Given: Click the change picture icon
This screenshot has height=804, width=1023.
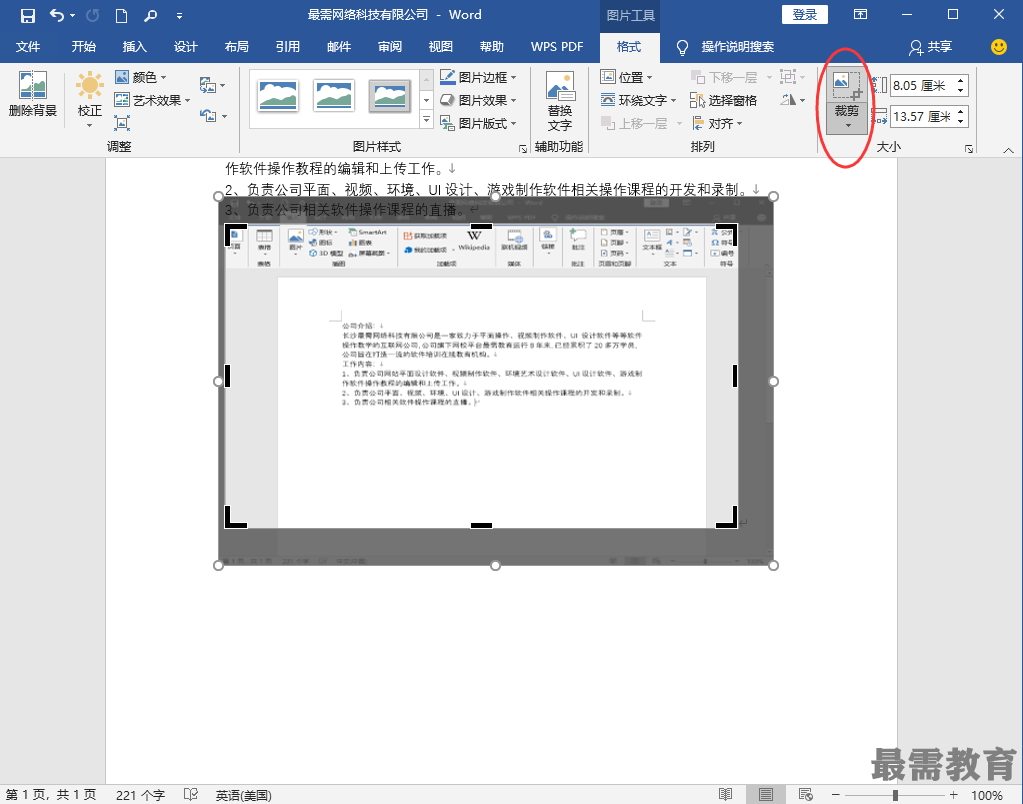Looking at the screenshot, I should [x=208, y=85].
